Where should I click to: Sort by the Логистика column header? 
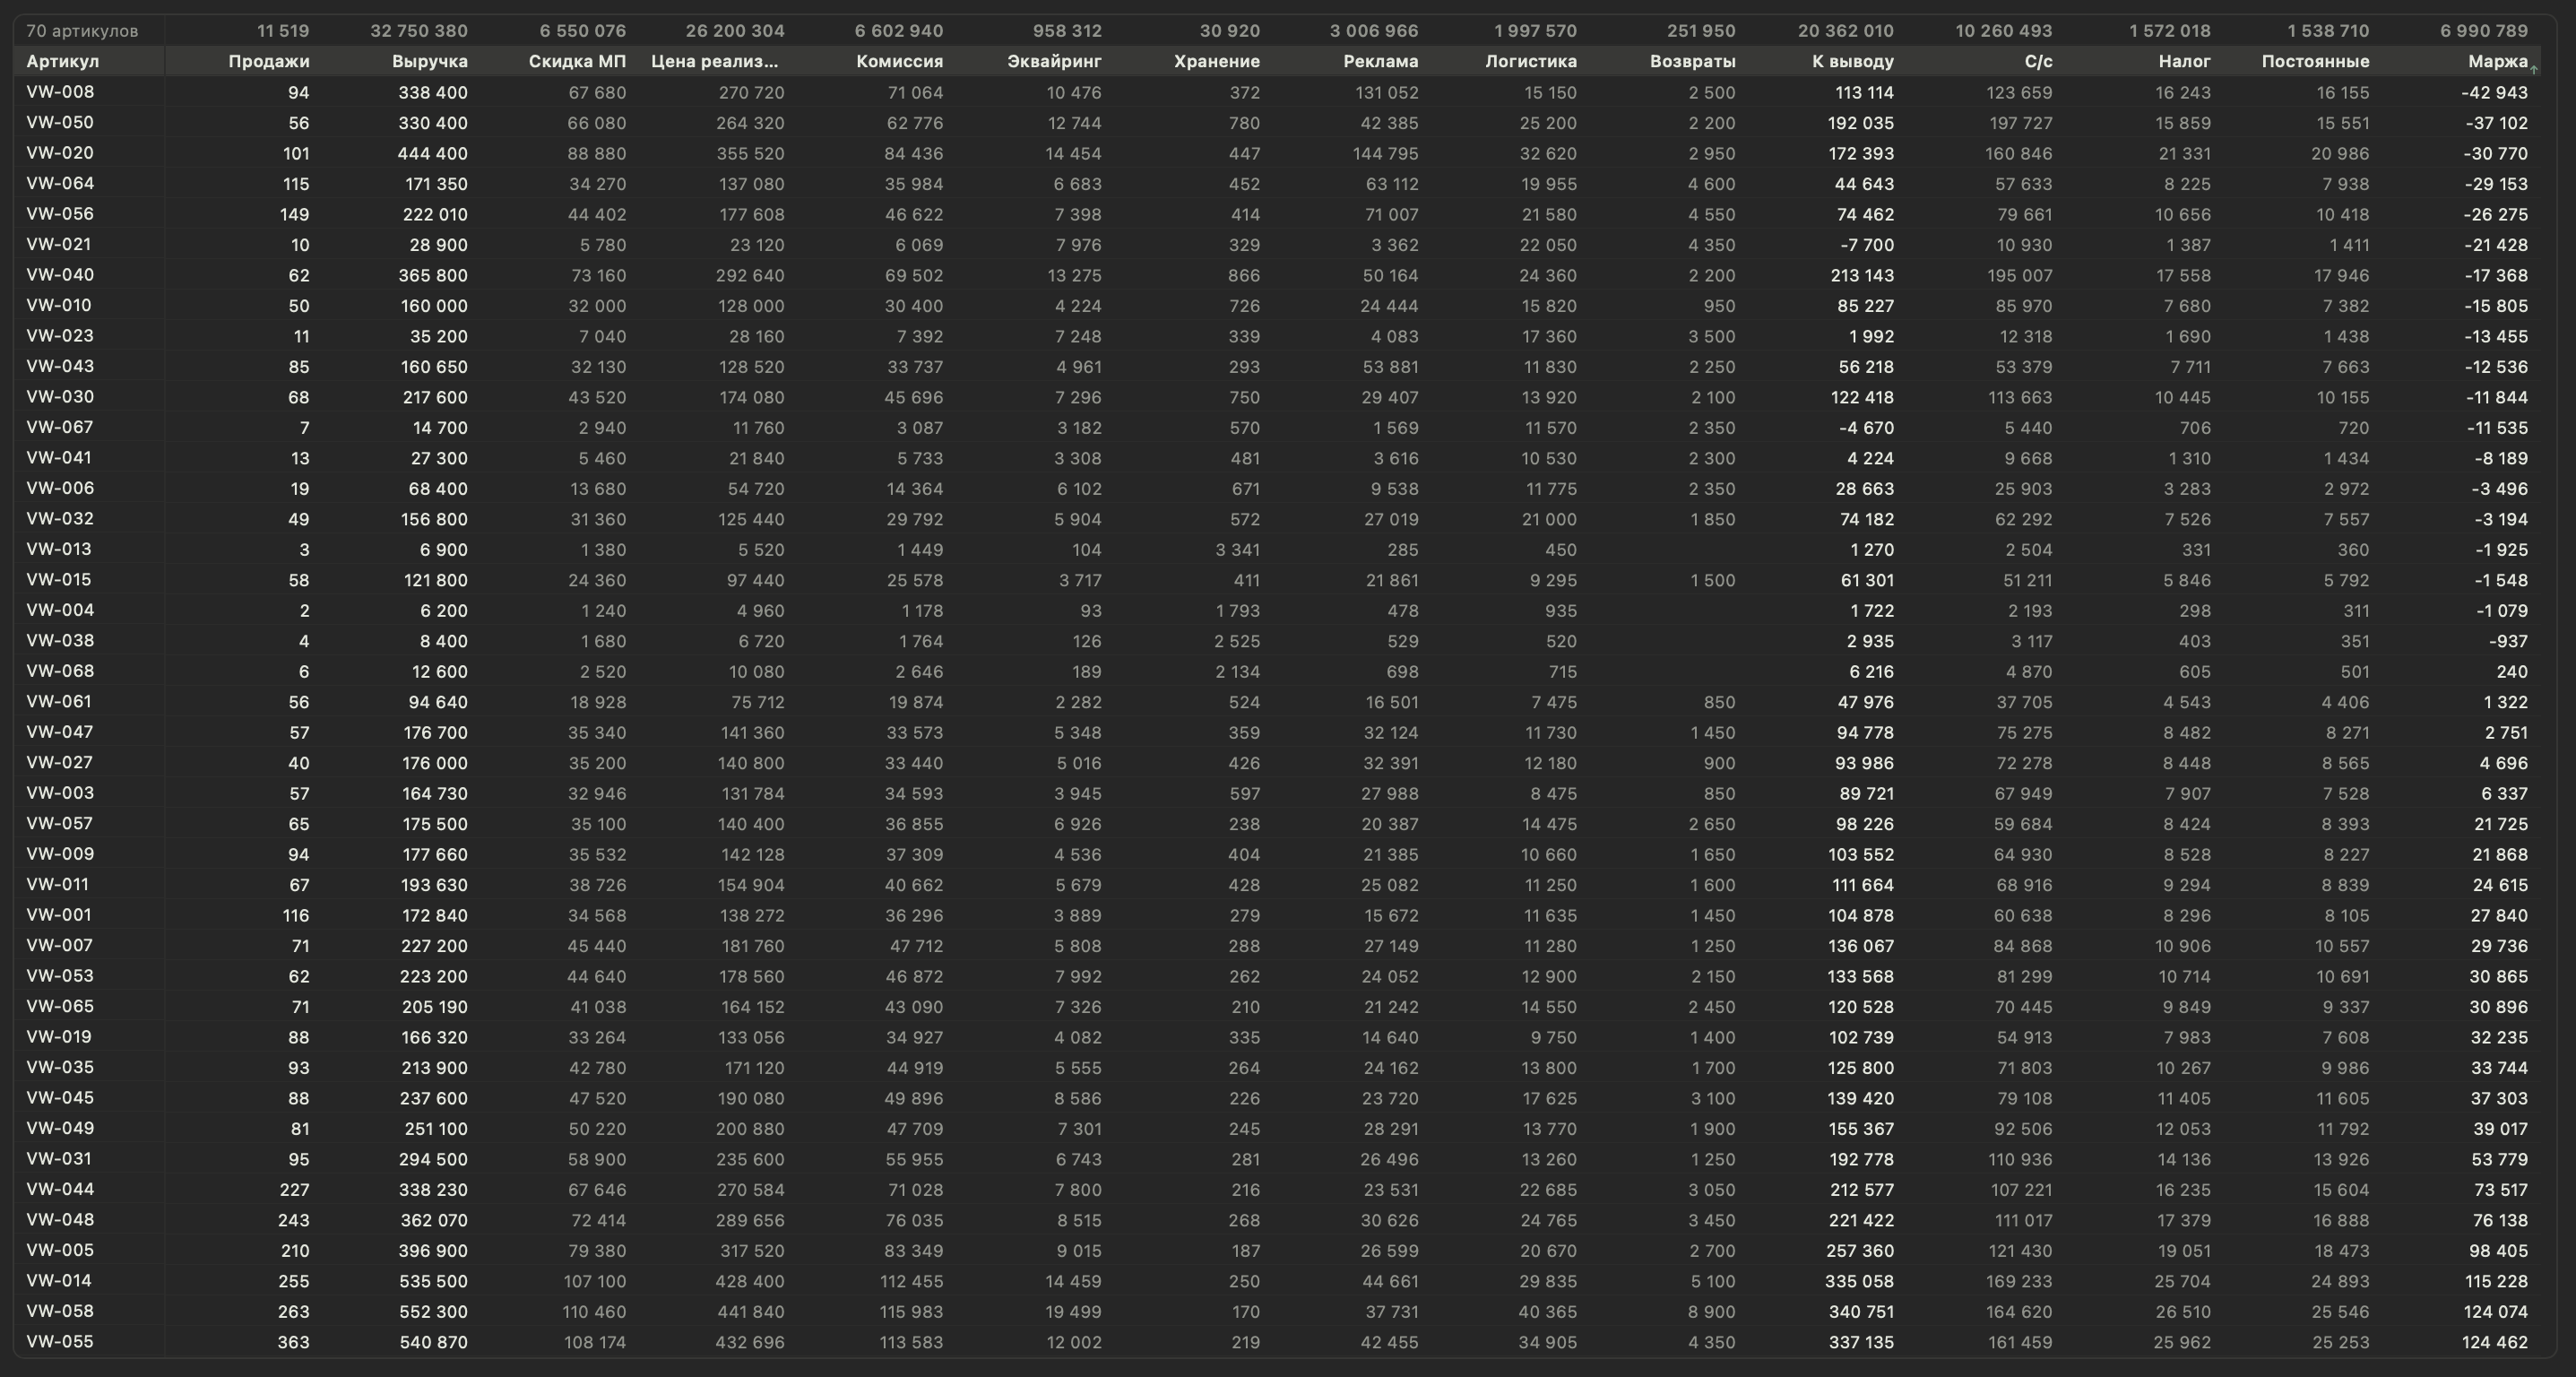pyautogui.click(x=1531, y=61)
